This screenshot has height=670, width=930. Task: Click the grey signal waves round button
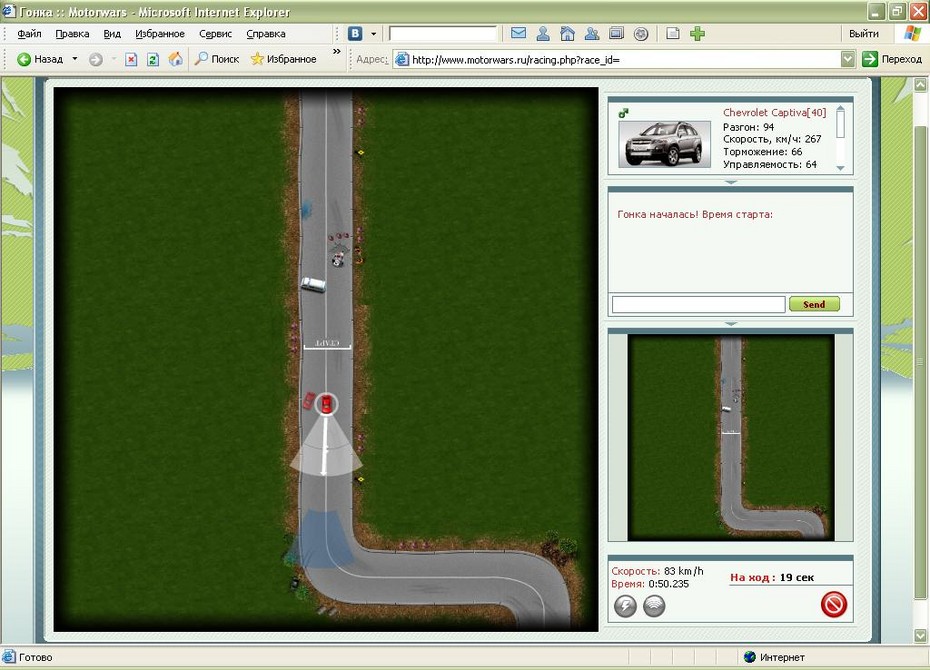click(654, 606)
